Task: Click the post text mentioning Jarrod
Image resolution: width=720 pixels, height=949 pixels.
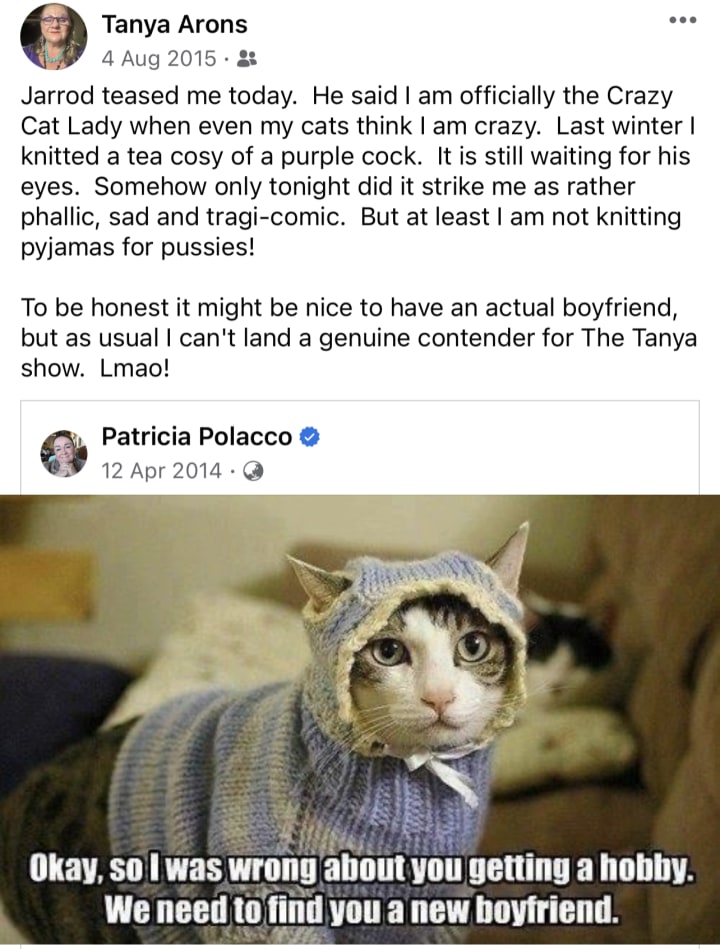Action: point(358,171)
